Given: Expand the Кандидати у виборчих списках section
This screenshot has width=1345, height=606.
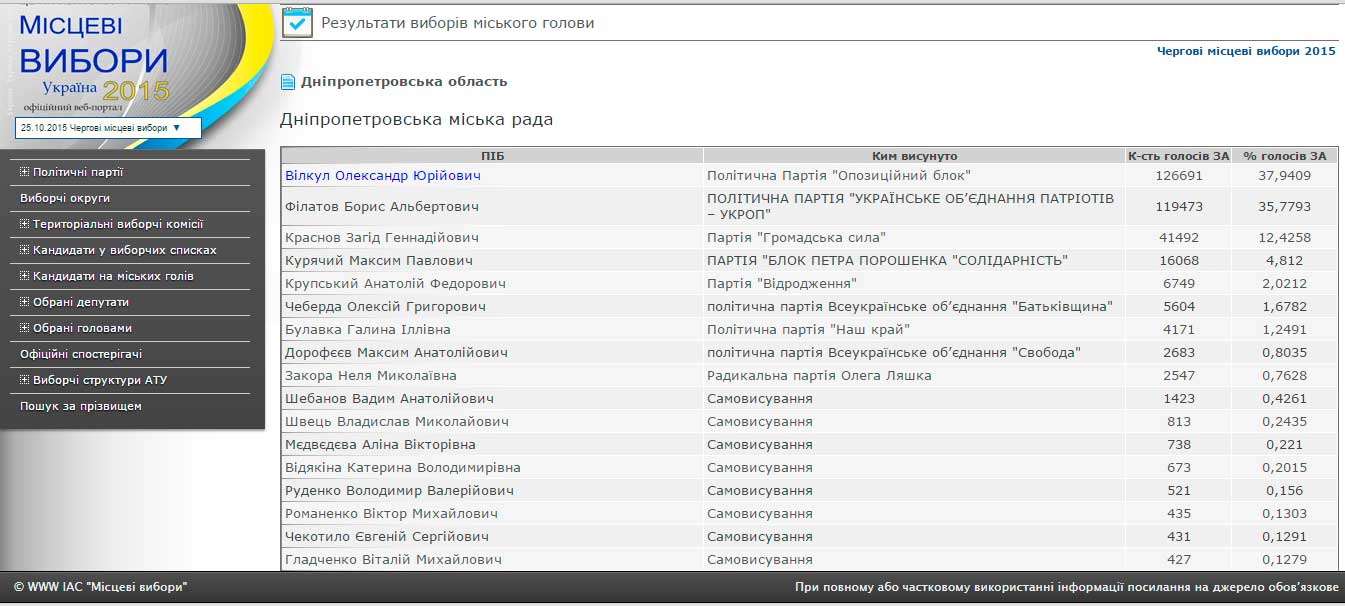Looking at the screenshot, I should pyautogui.click(x=25, y=250).
